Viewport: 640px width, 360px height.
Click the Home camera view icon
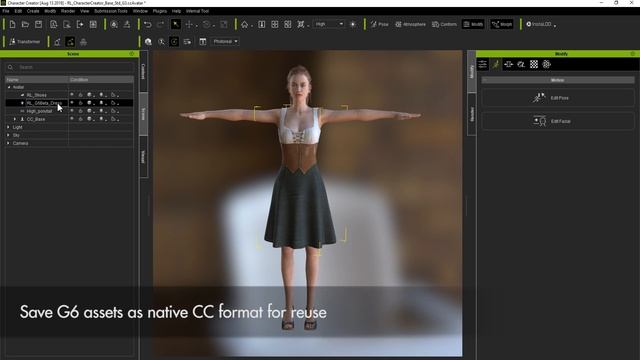coord(244,24)
